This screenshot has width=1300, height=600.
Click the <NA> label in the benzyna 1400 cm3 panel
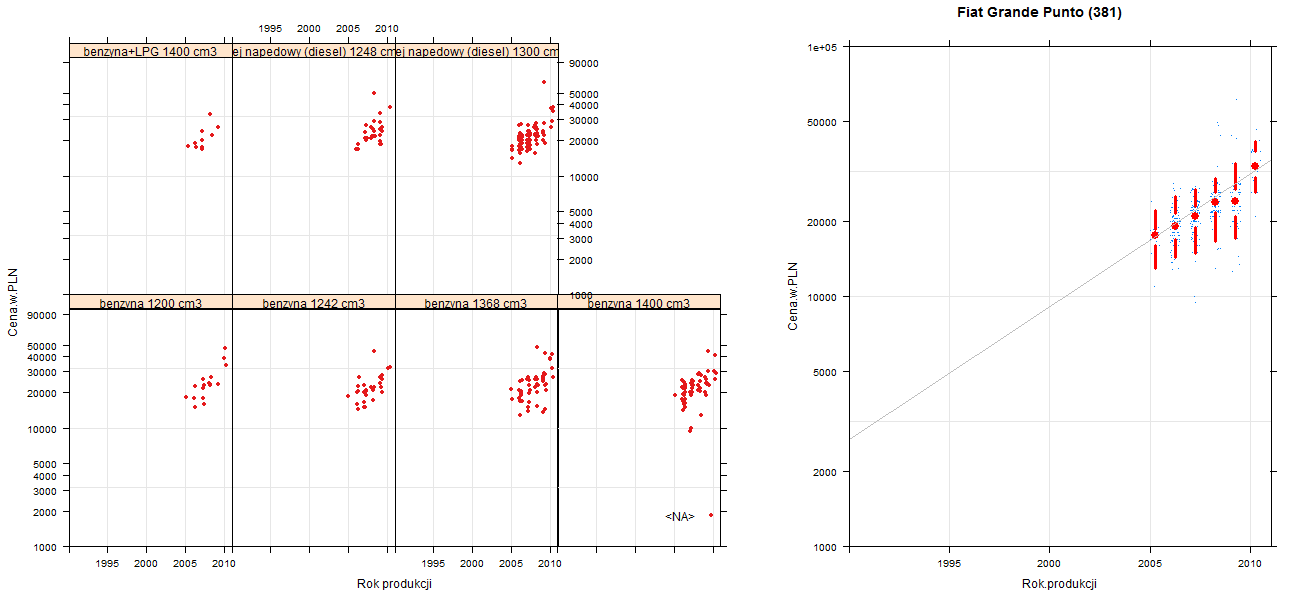(680, 516)
